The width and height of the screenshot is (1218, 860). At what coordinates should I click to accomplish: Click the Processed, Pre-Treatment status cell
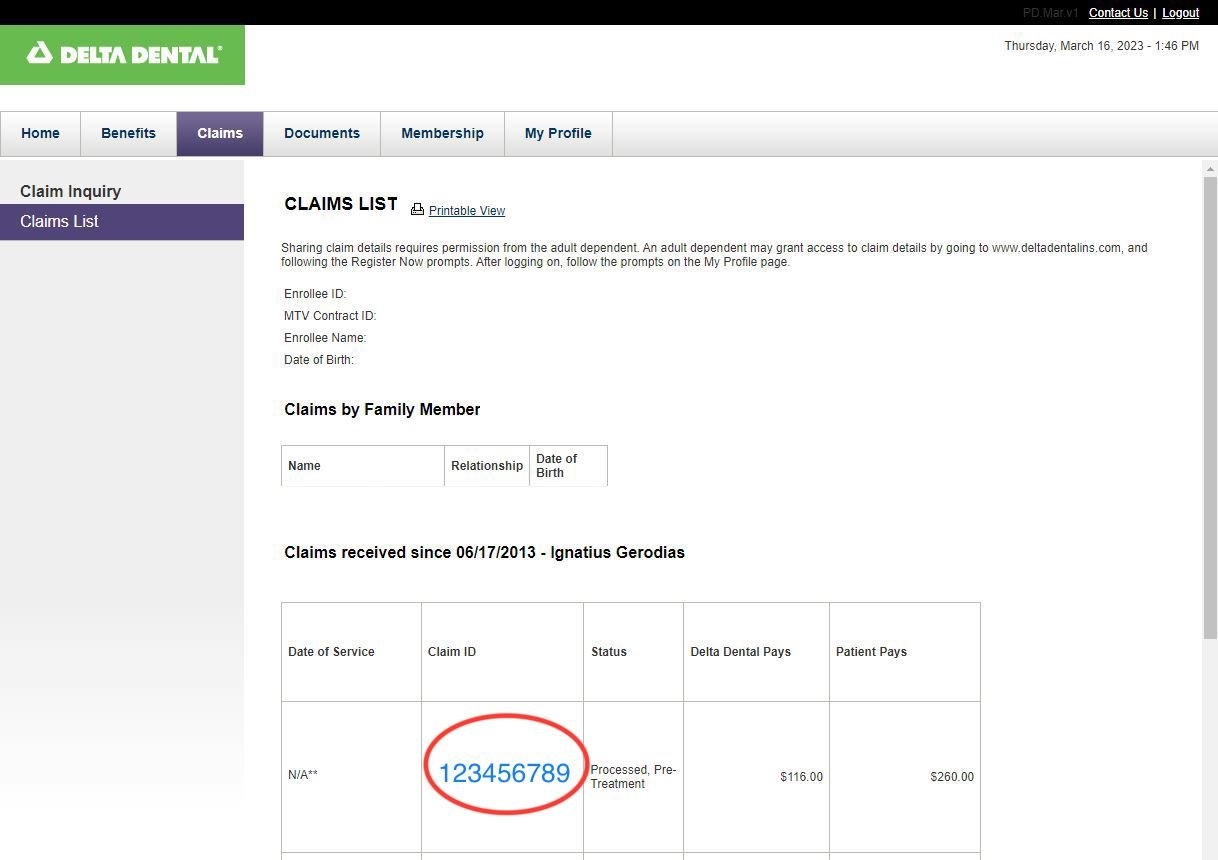(x=633, y=776)
